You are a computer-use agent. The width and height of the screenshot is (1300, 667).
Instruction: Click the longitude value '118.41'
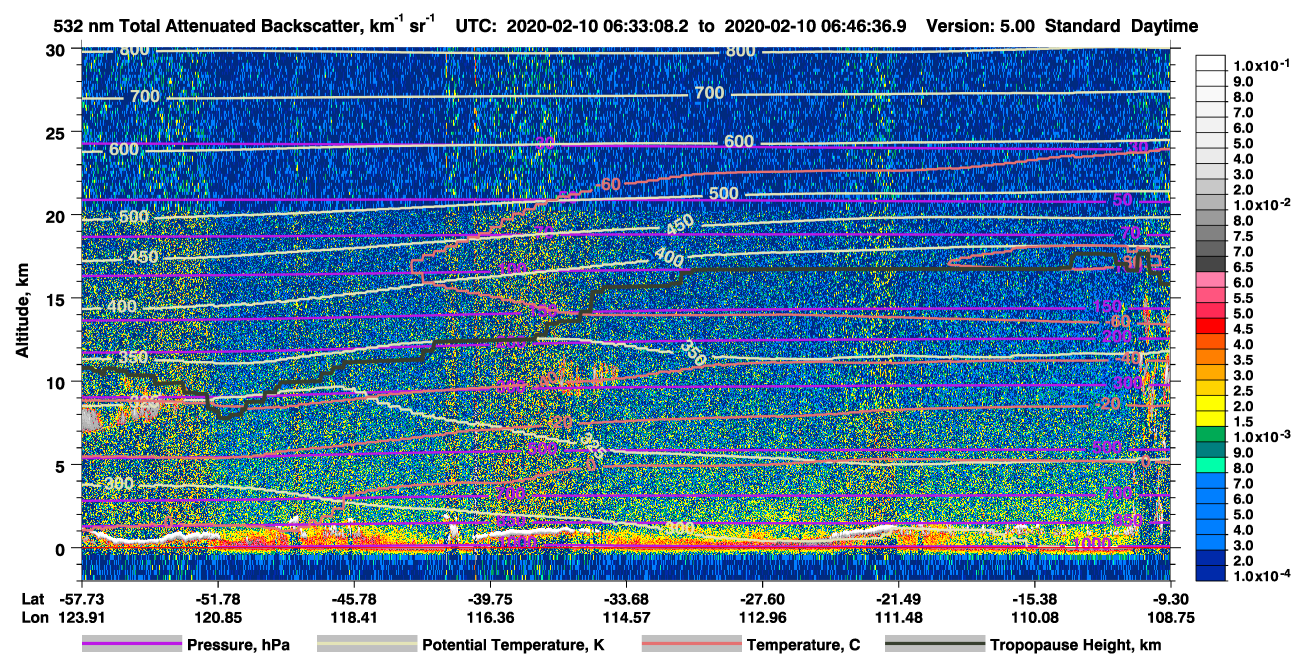point(354,617)
